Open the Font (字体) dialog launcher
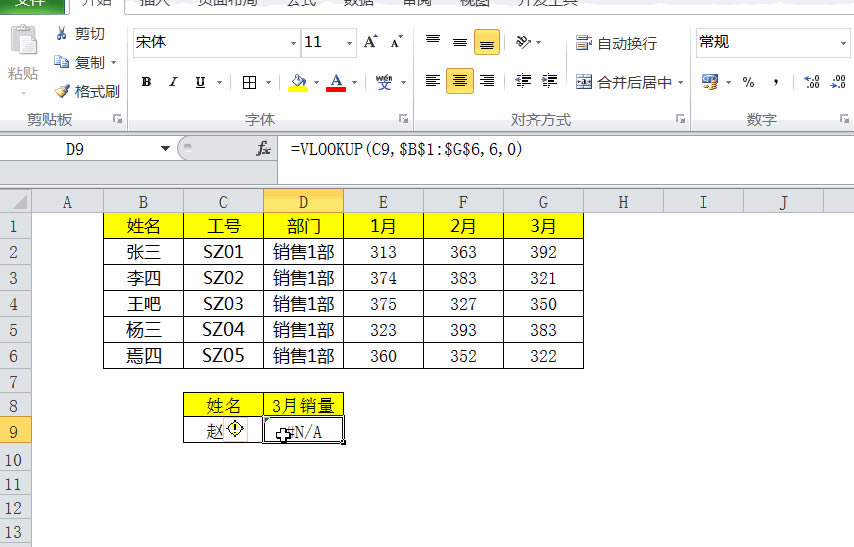This screenshot has height=547, width=854. click(404, 119)
